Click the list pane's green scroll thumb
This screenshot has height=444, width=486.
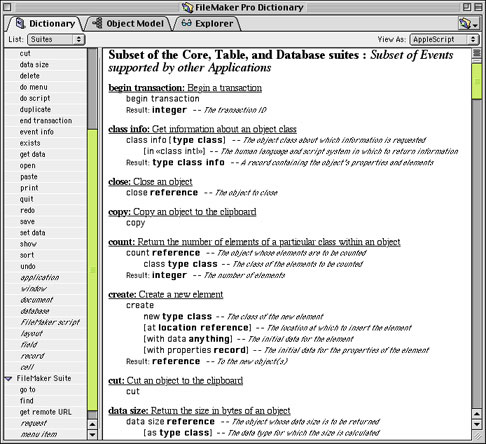(92, 270)
